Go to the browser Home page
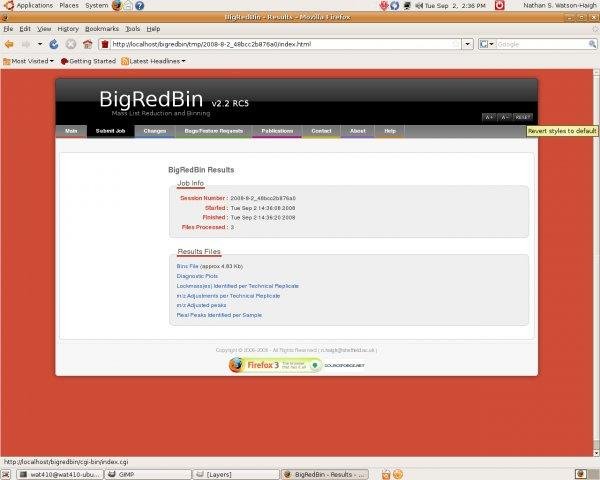600x480 pixels. [88, 44]
